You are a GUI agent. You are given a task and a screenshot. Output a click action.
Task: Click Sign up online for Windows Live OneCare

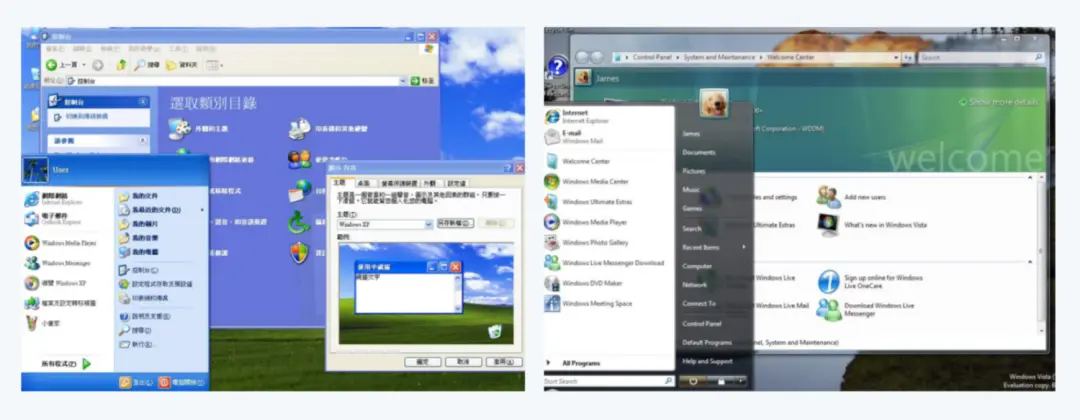[871, 282]
